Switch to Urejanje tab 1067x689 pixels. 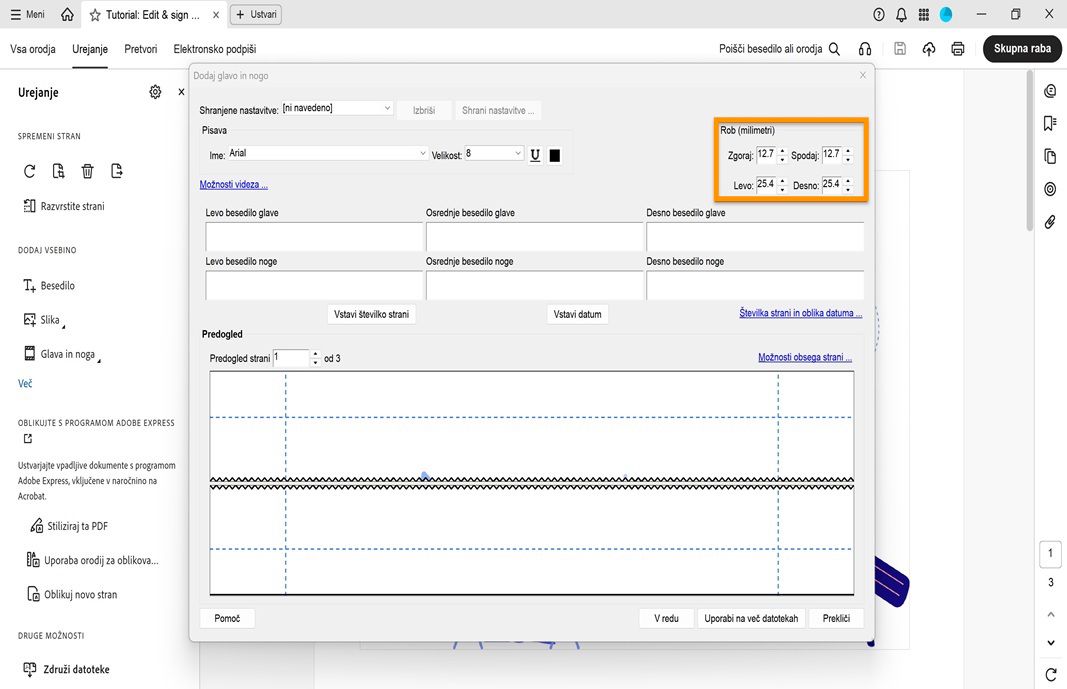90,49
